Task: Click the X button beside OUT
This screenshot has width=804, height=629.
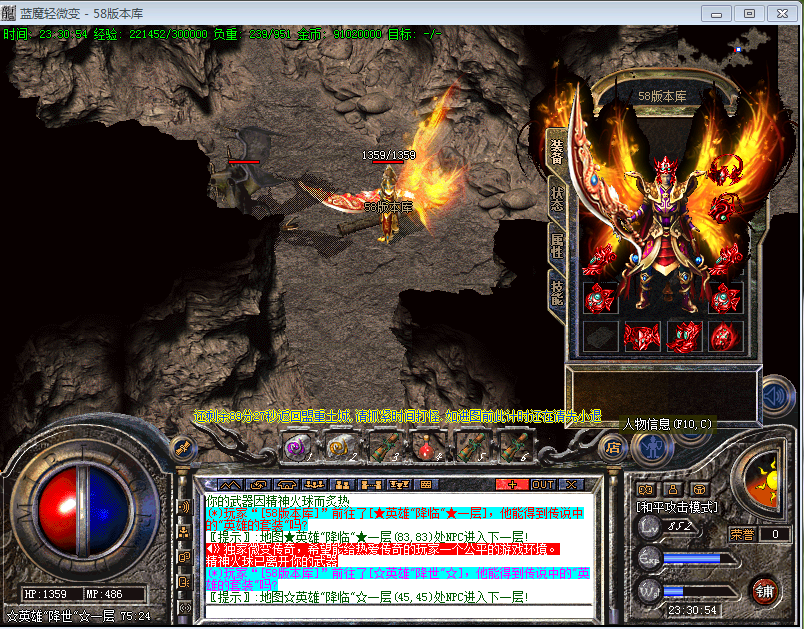Action: pos(571,484)
